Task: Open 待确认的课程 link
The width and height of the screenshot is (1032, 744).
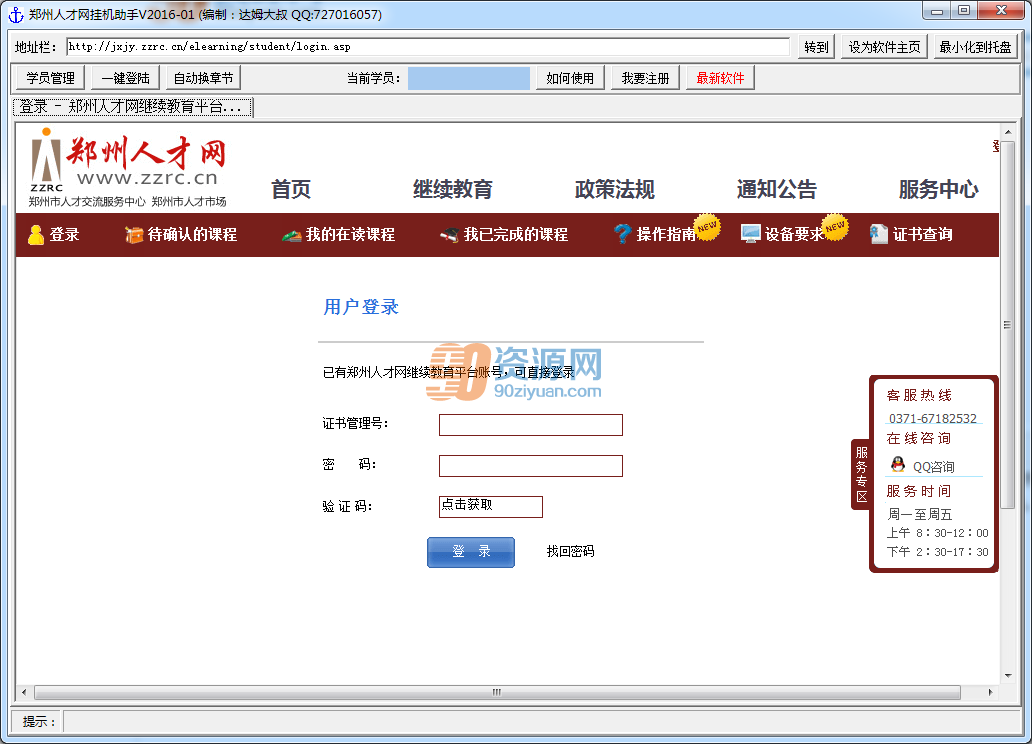Action: [x=192, y=234]
